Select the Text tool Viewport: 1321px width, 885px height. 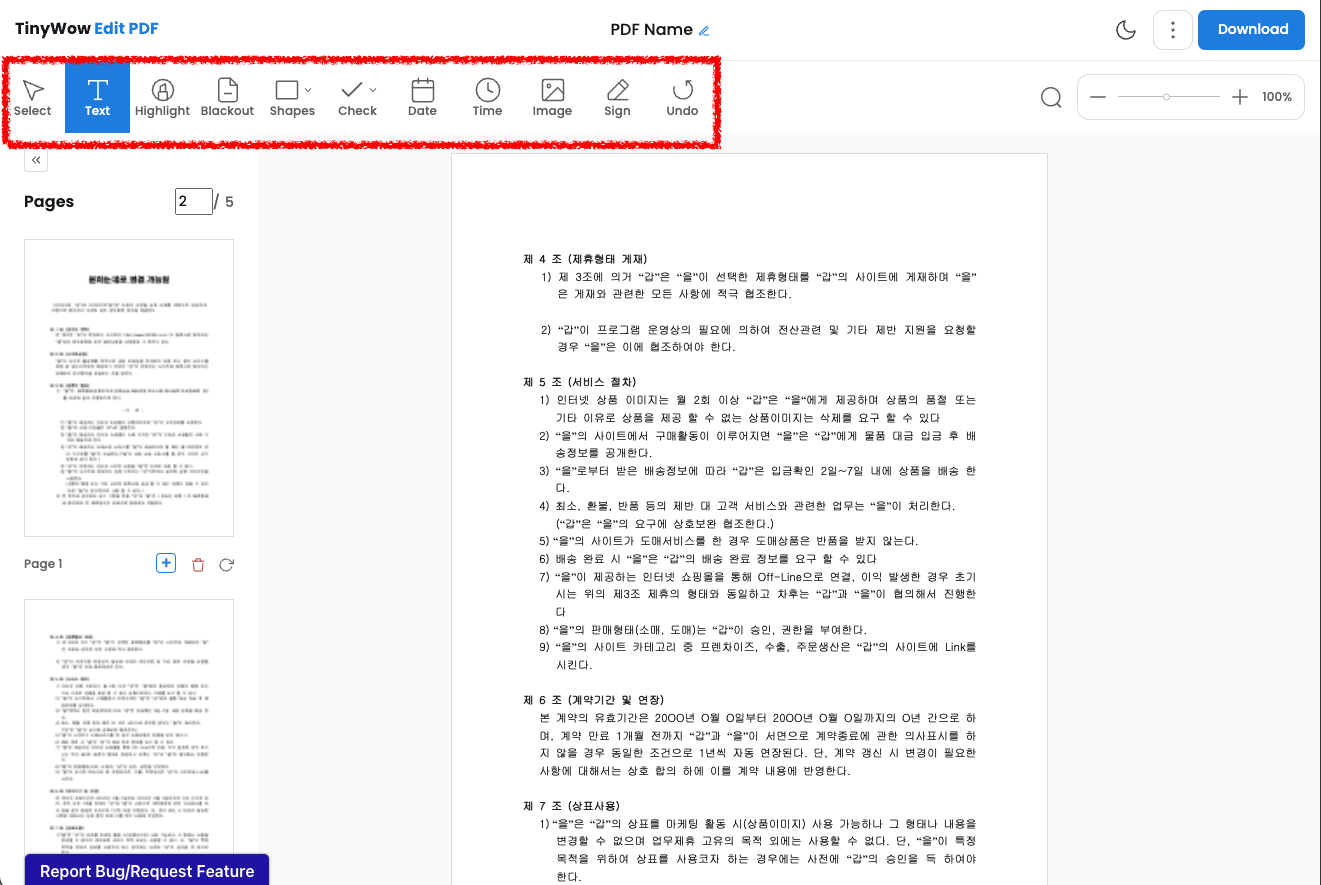coord(97,97)
